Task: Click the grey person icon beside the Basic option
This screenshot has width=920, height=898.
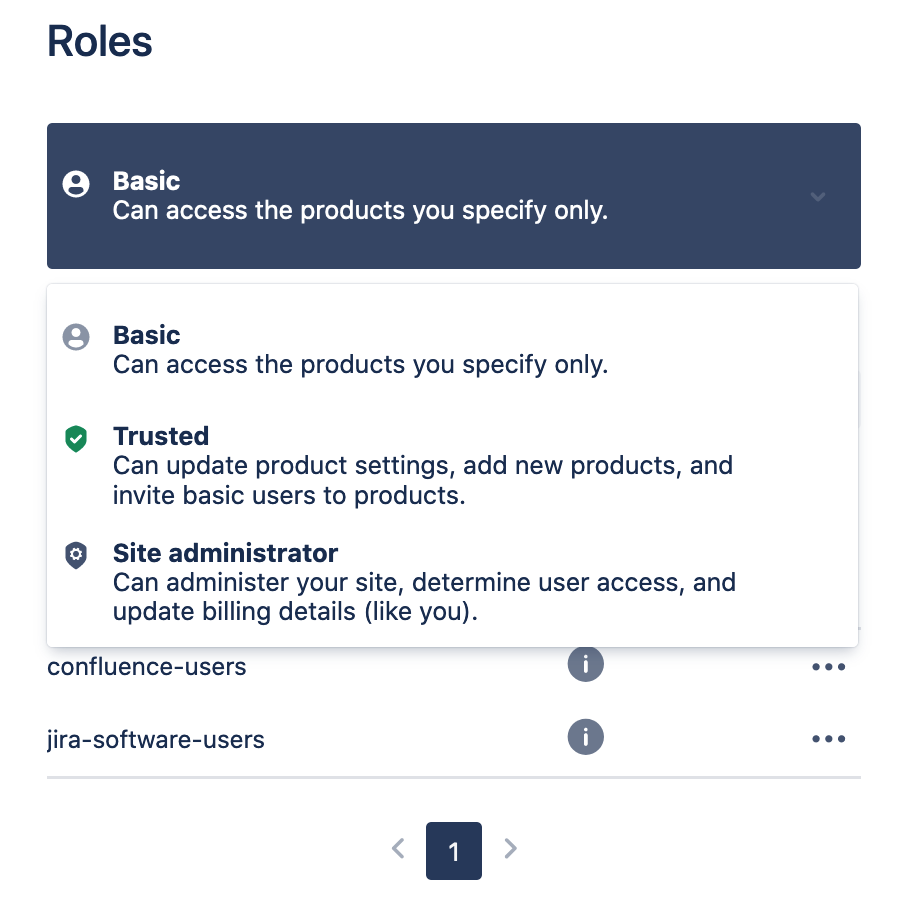Action: [76, 337]
